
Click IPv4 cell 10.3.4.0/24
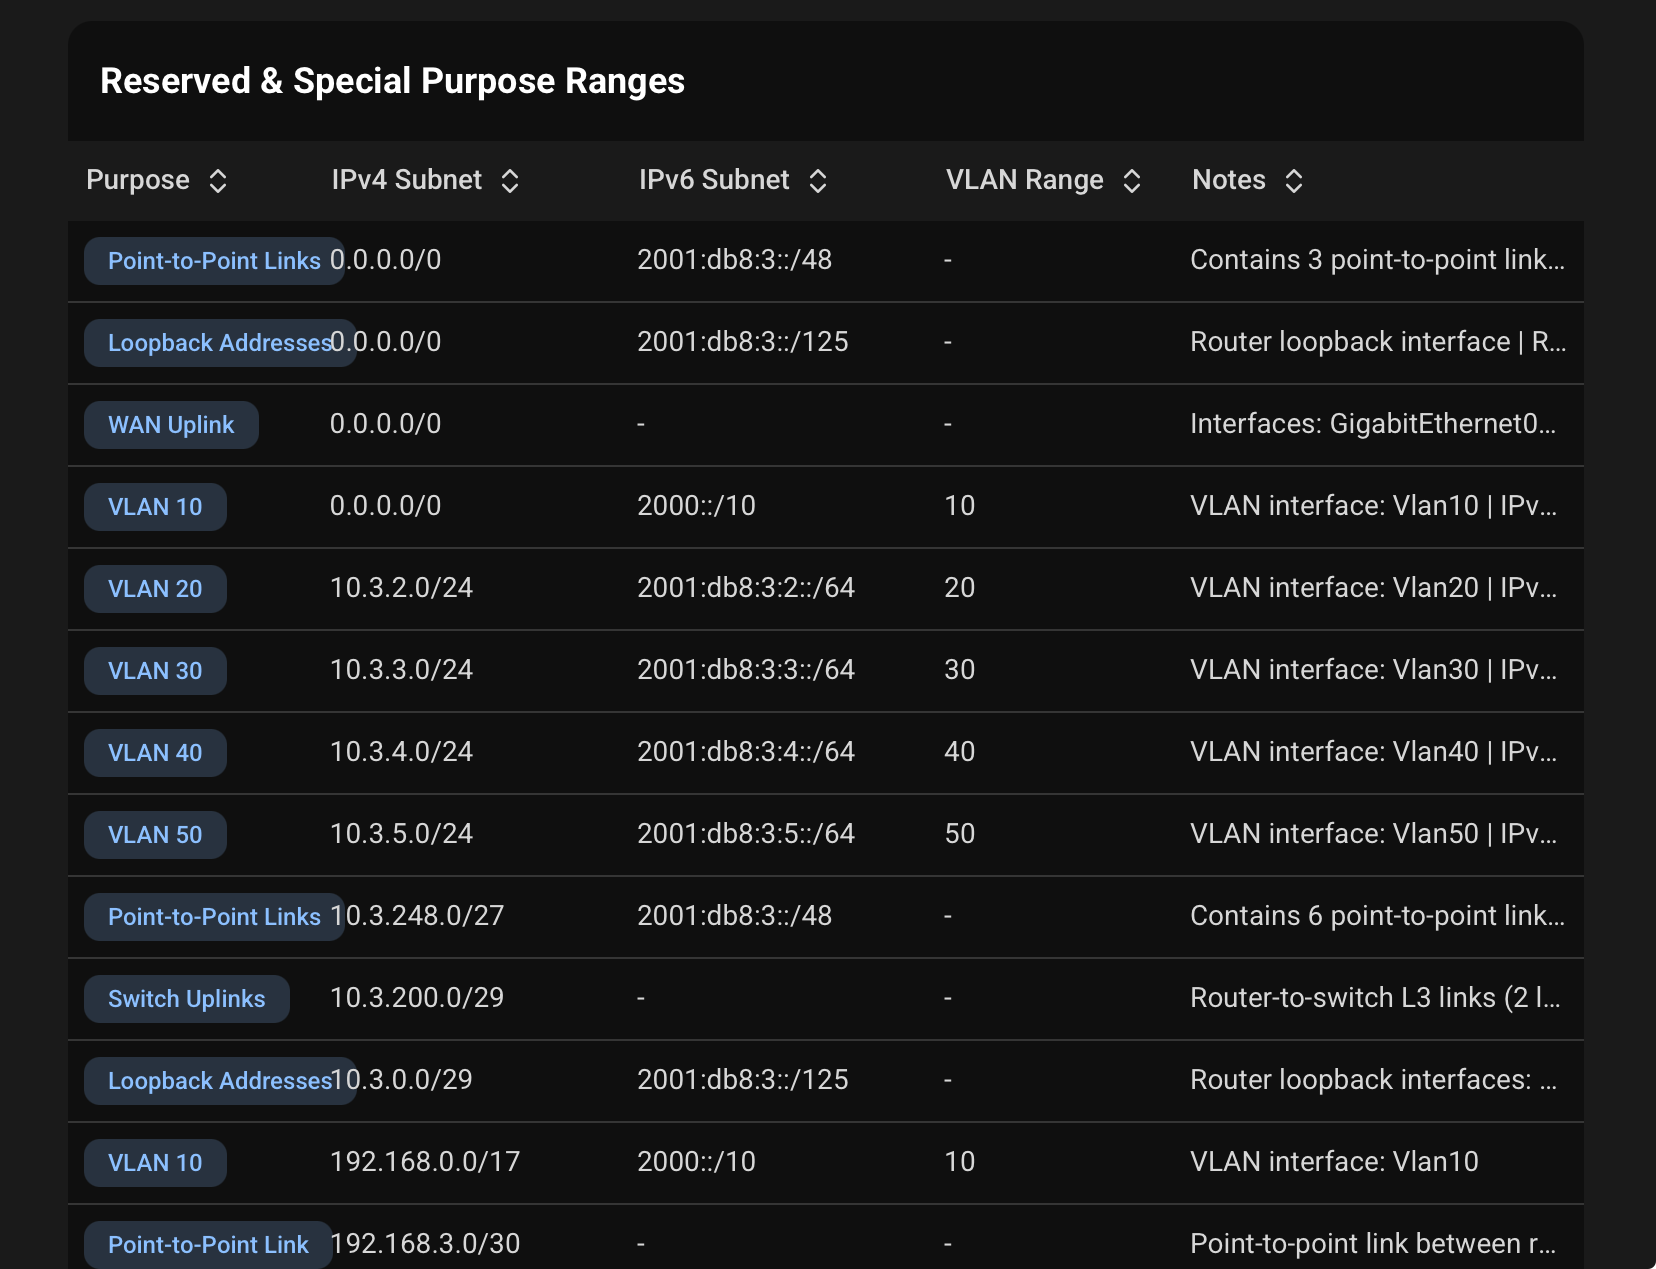[401, 752]
